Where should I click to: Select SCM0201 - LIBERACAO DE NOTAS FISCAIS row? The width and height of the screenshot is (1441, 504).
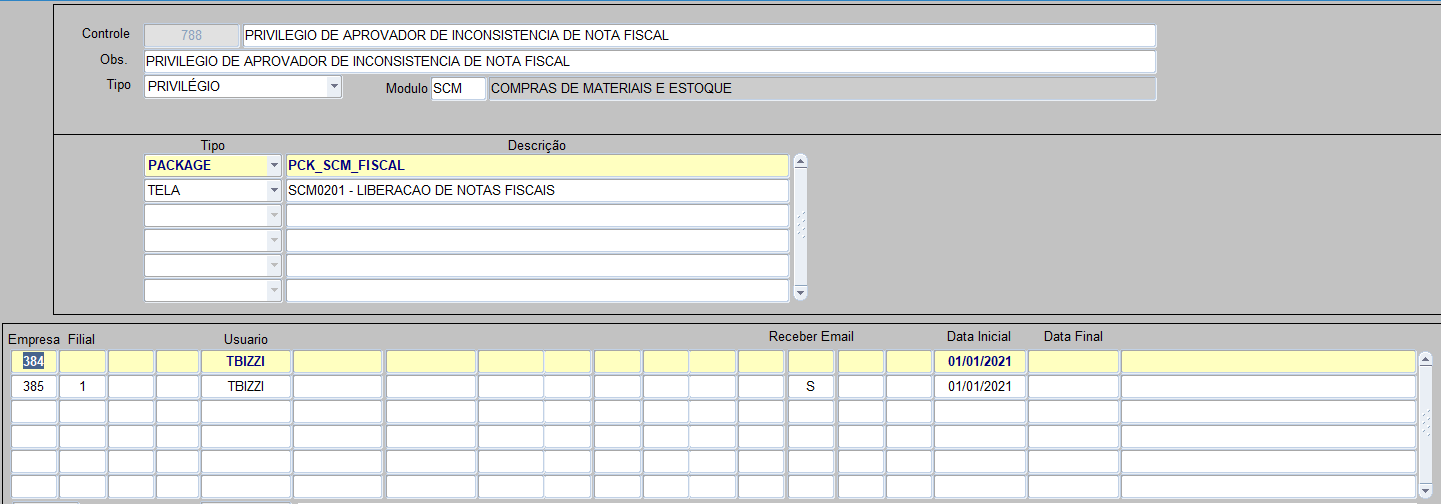pyautogui.click(x=537, y=190)
